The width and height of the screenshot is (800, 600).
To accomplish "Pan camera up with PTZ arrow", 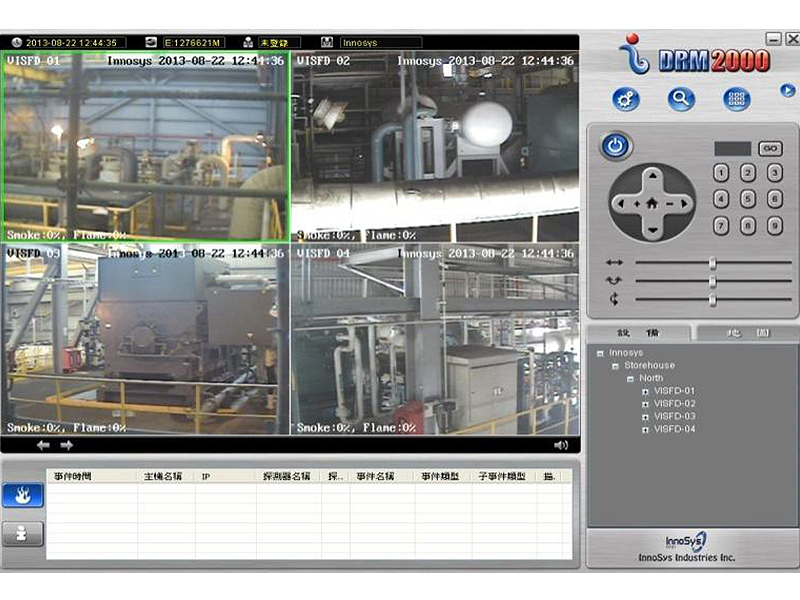I will tap(653, 176).
